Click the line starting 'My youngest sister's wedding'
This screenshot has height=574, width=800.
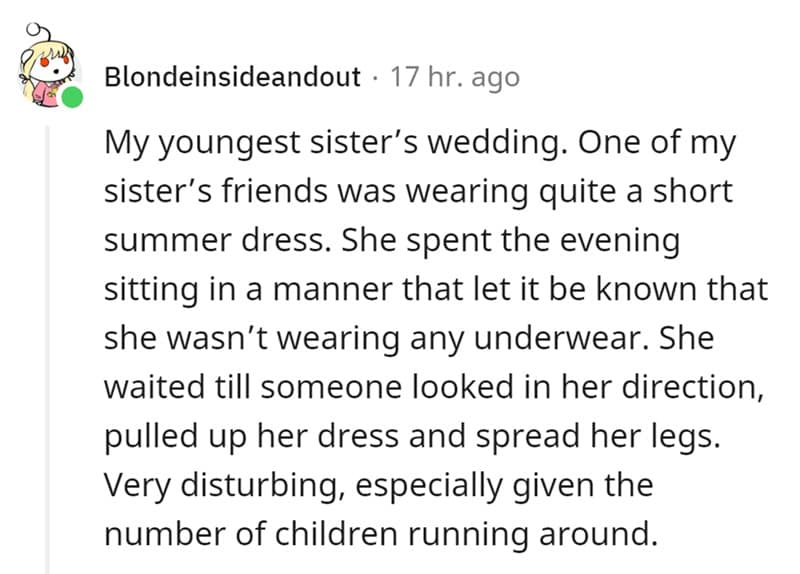[419, 143]
